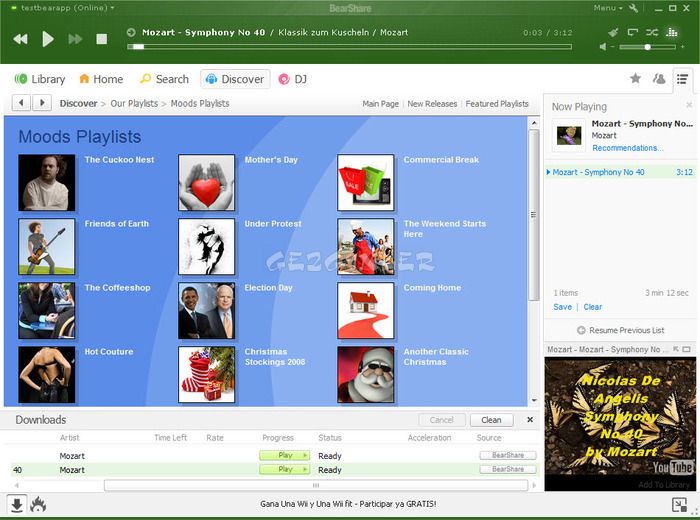This screenshot has width=700, height=520.
Task: Click the flame hot downloads icon
Action: (38, 505)
